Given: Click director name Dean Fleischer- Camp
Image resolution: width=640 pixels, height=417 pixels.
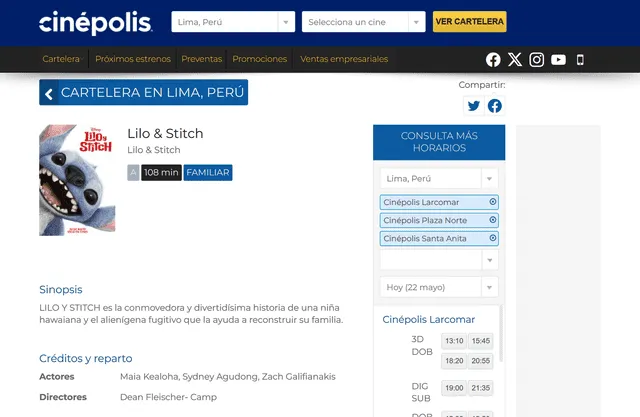Looking at the screenshot, I should [x=168, y=397].
